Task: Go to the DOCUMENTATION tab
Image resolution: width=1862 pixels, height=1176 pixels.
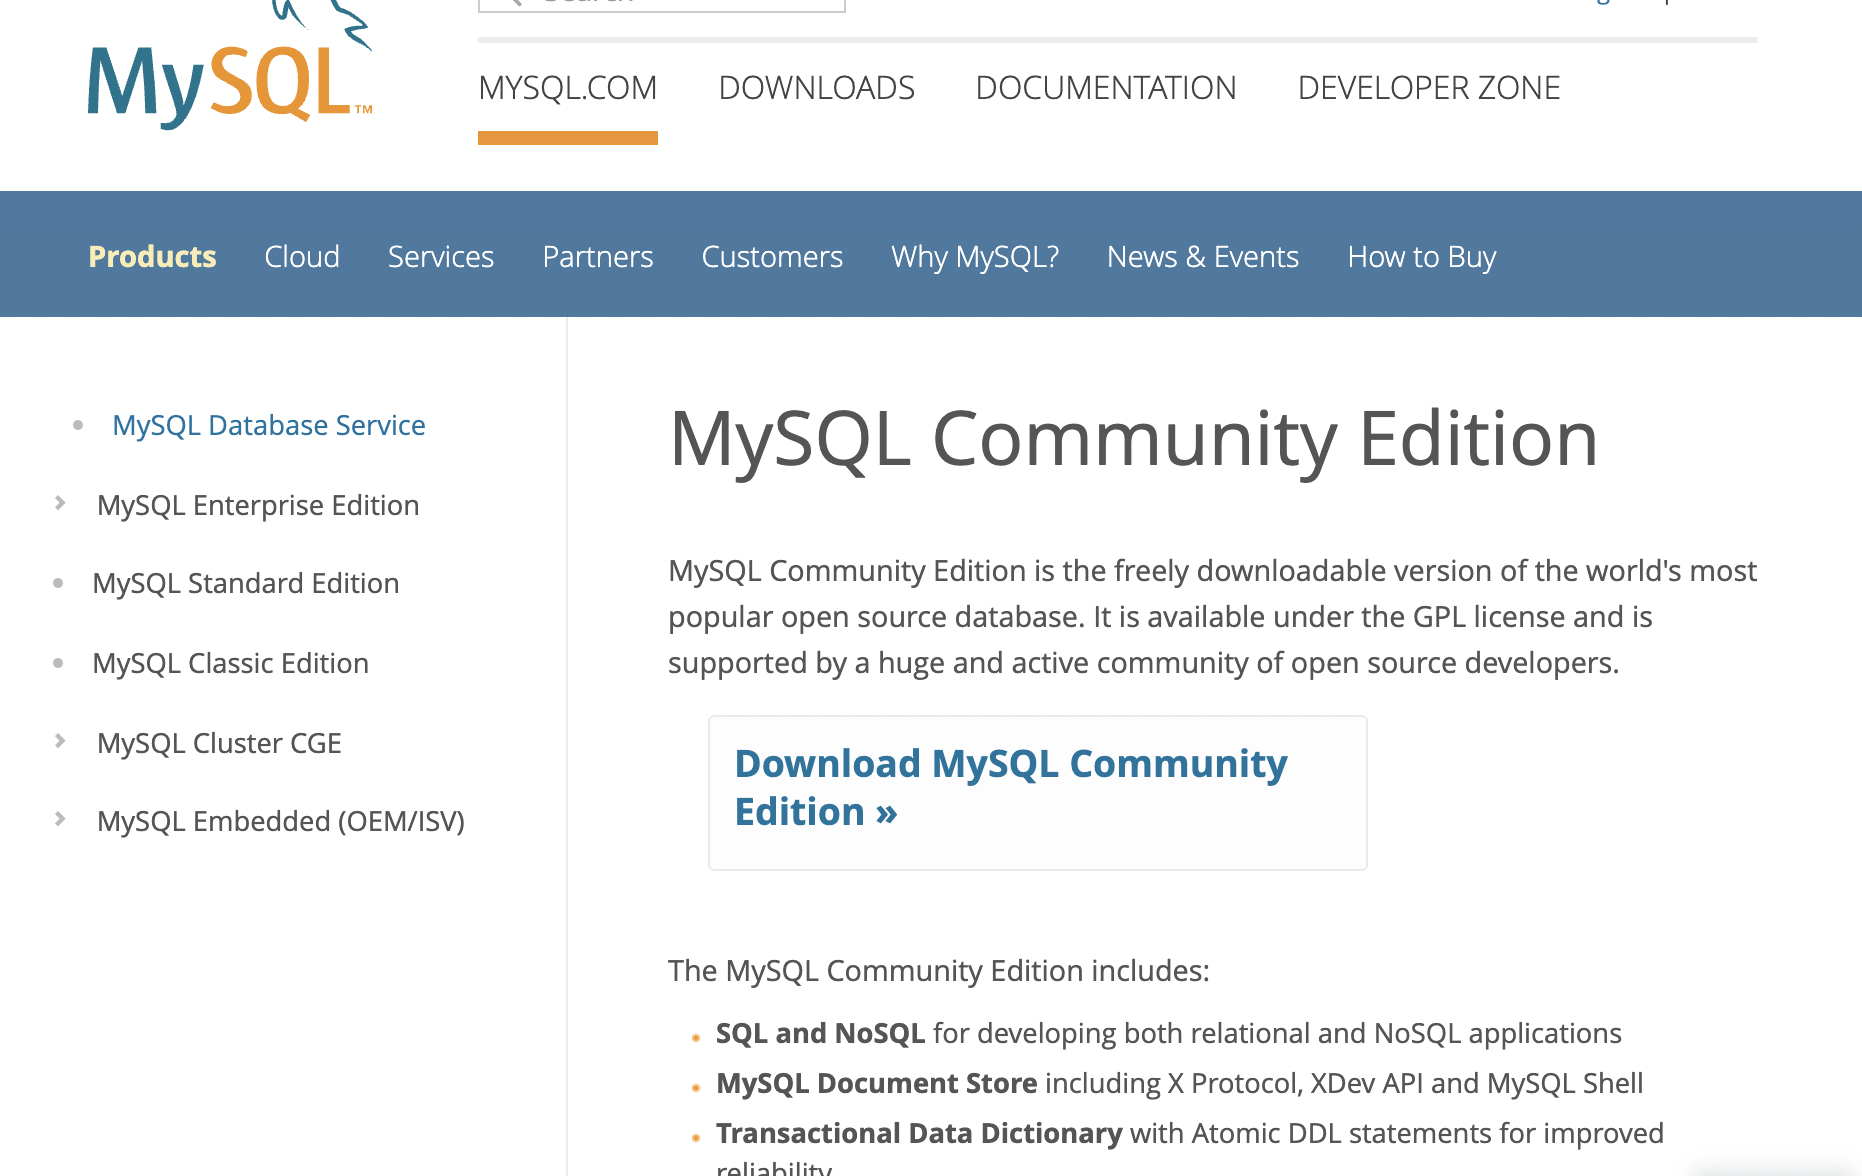Action: (1106, 88)
